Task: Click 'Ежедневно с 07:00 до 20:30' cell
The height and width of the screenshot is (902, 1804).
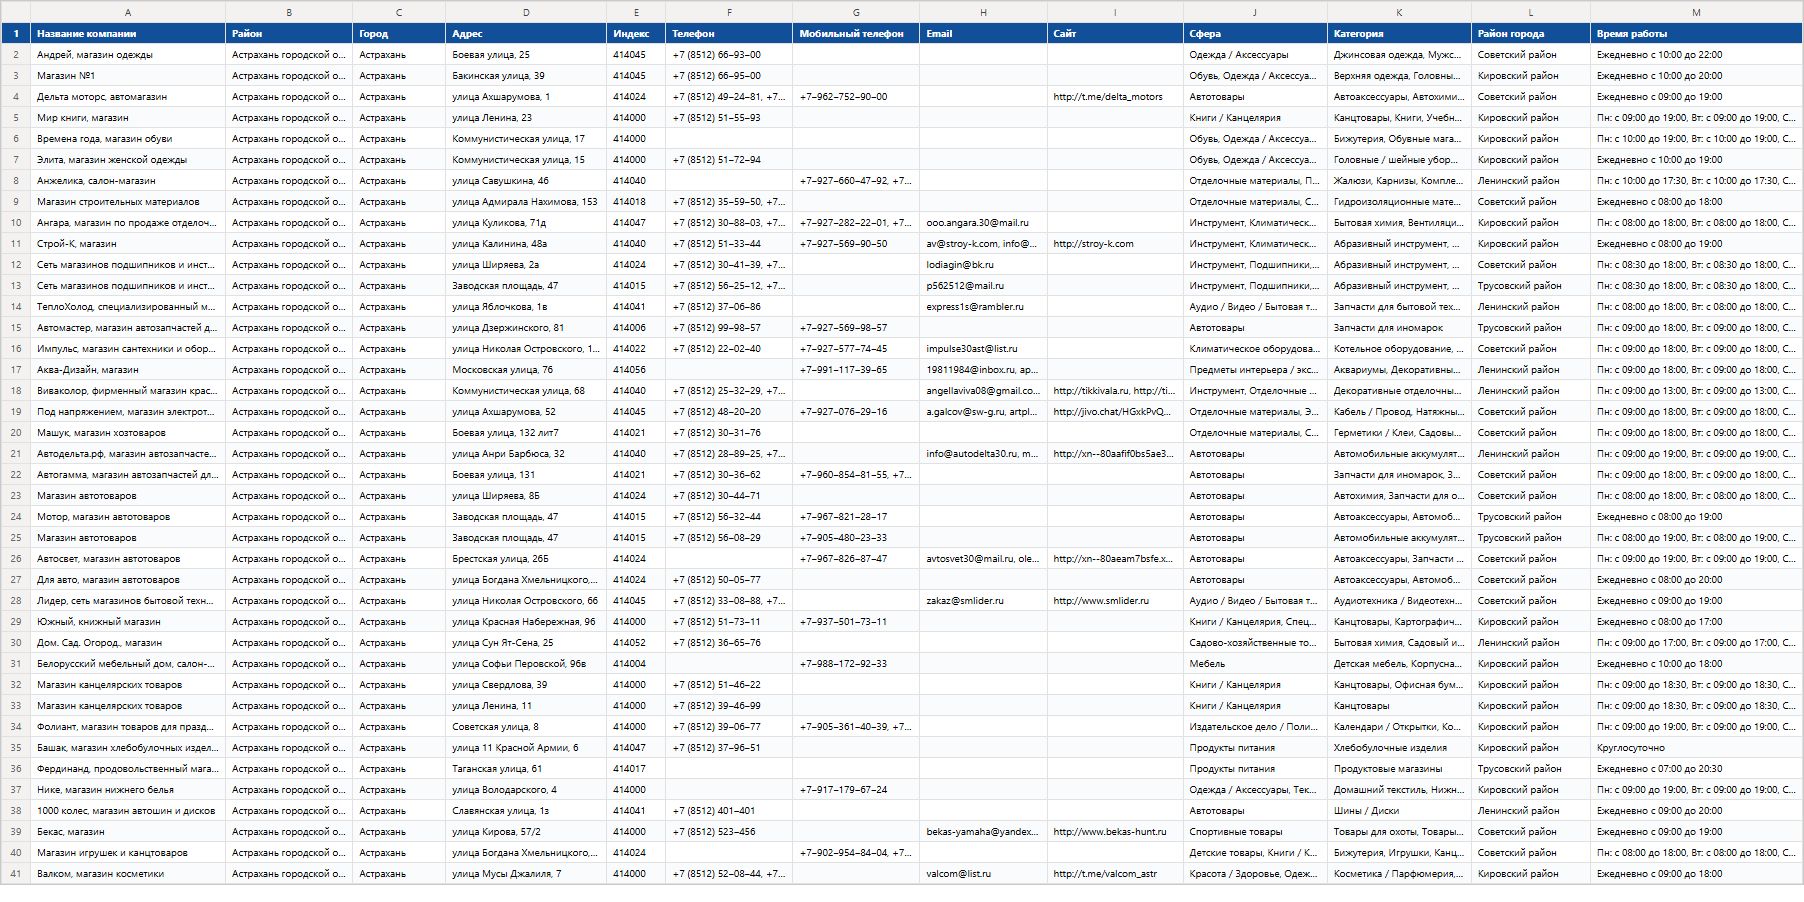Action: [1696, 769]
